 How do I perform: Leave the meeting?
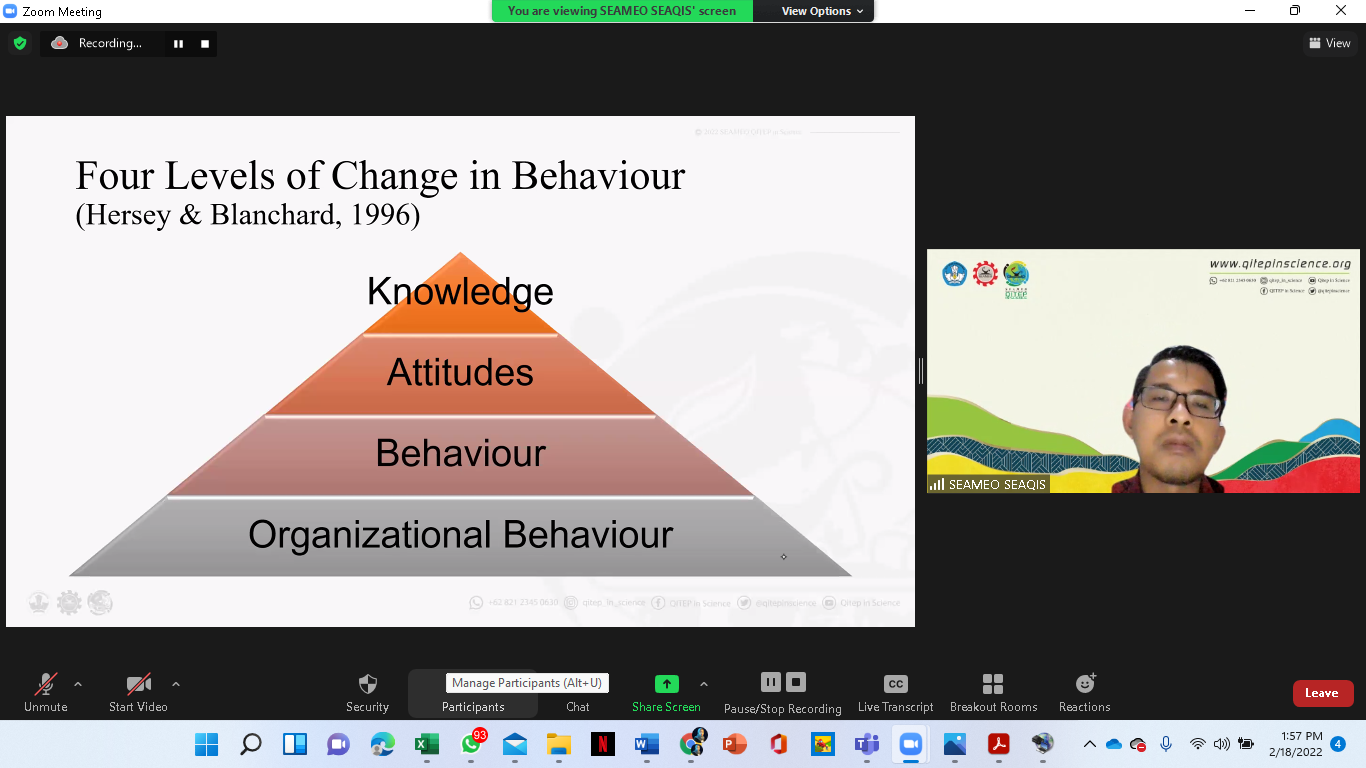(1322, 693)
